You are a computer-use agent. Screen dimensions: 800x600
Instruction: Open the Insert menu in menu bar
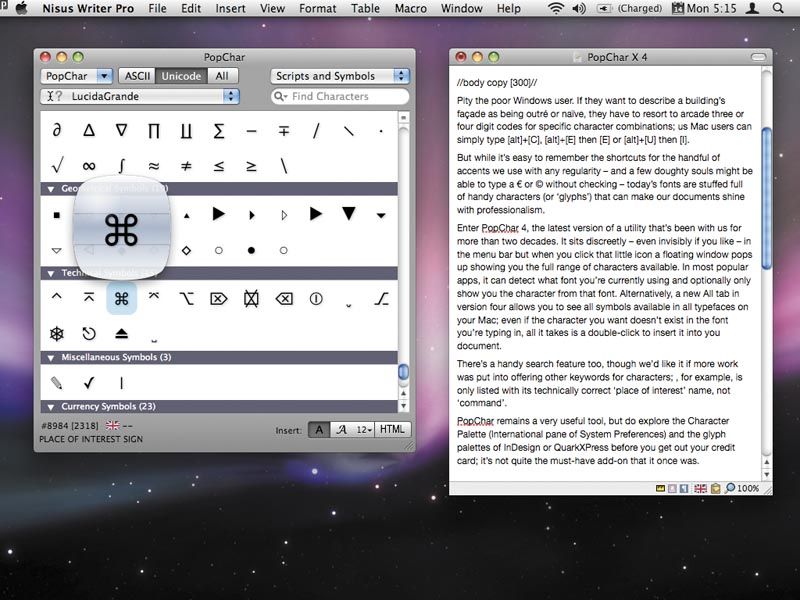230,8
